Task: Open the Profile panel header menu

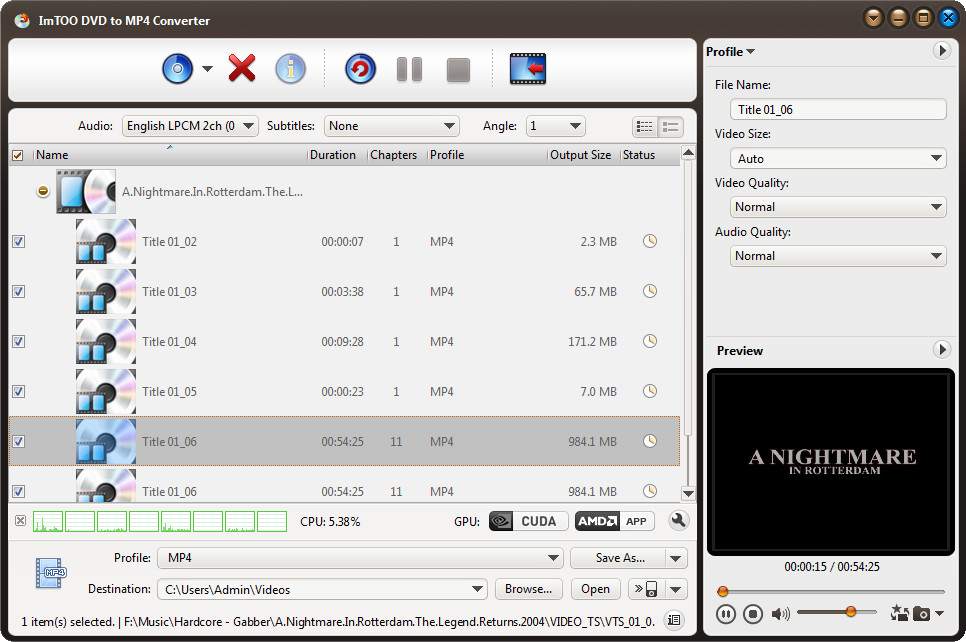Action: tap(730, 52)
